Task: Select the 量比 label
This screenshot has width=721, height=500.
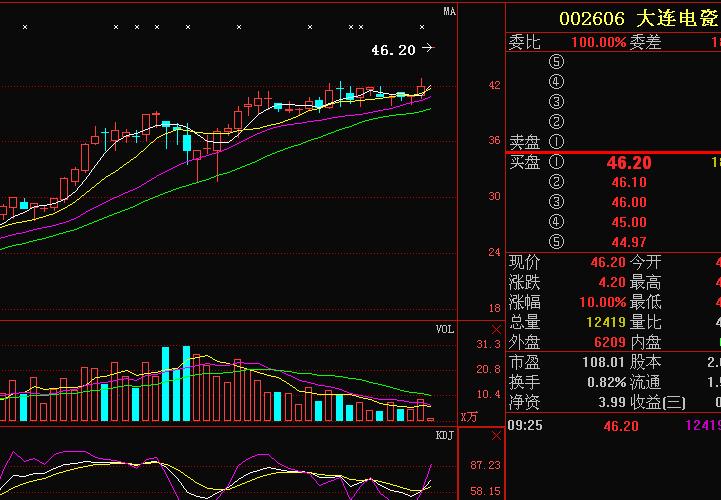Action: (x=645, y=322)
